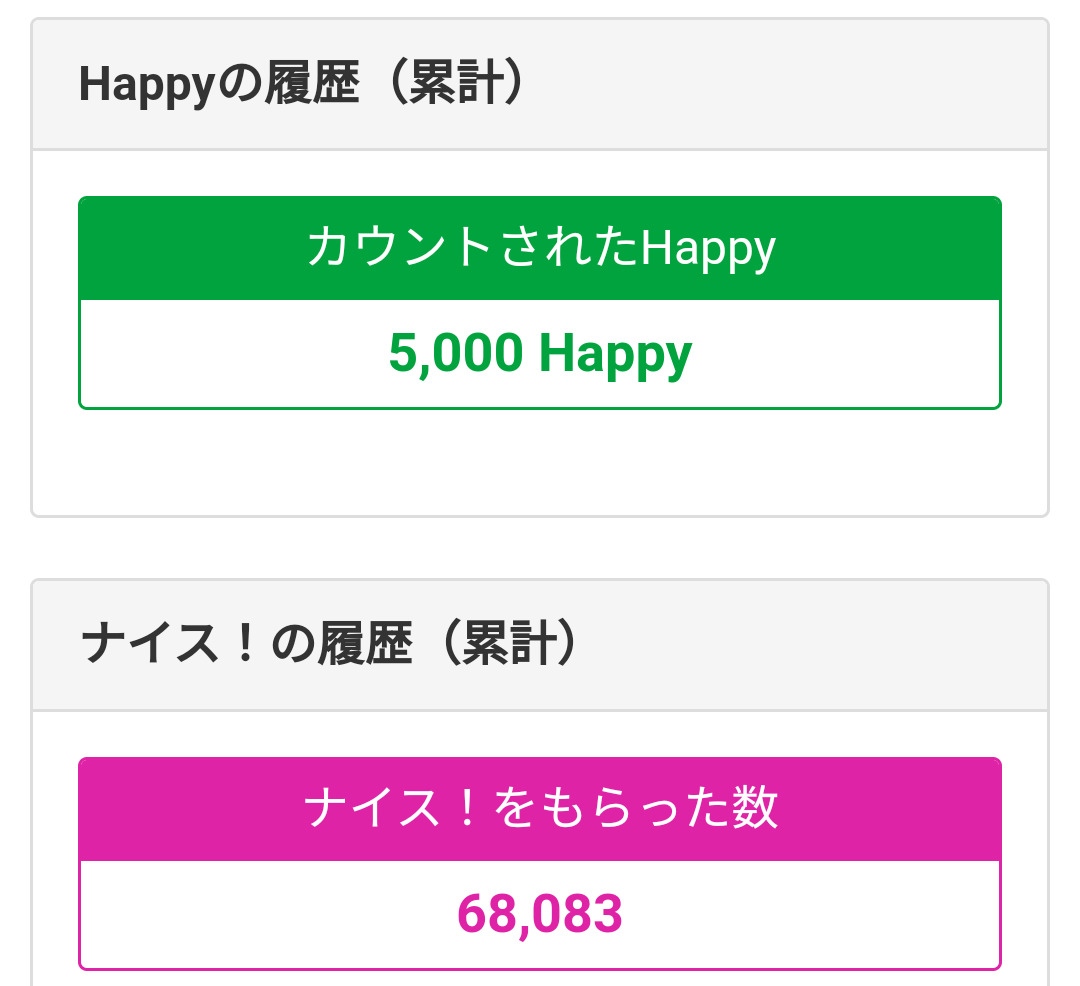
Task: Click the 68,083 count value
Action: coord(540,913)
